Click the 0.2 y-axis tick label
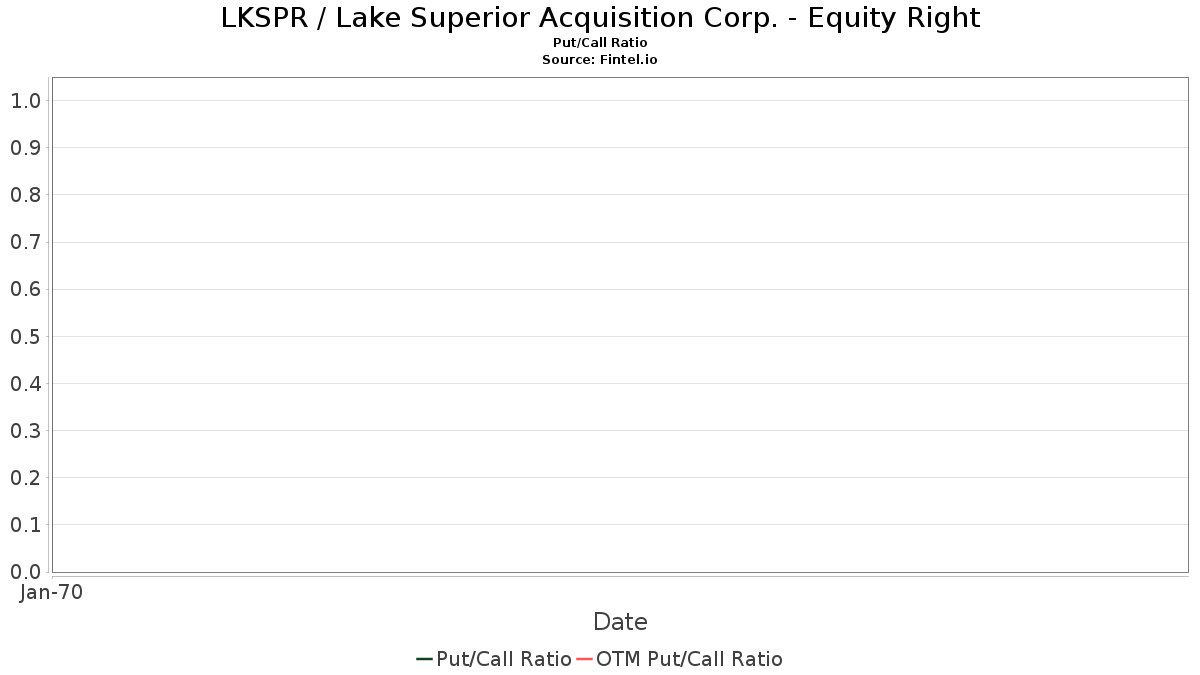Image resolution: width=1200 pixels, height=675 pixels. [25, 478]
